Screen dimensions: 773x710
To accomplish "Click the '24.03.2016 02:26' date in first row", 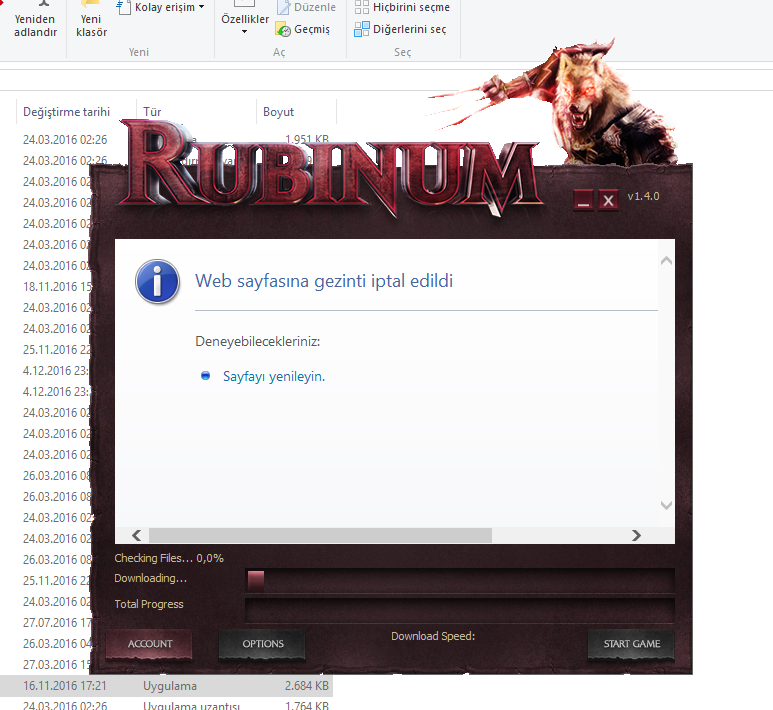I will (x=65, y=140).
